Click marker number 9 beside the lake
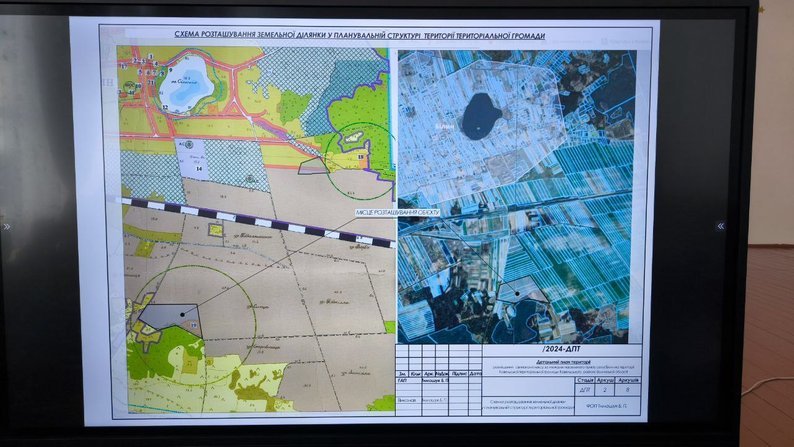 click(170, 67)
